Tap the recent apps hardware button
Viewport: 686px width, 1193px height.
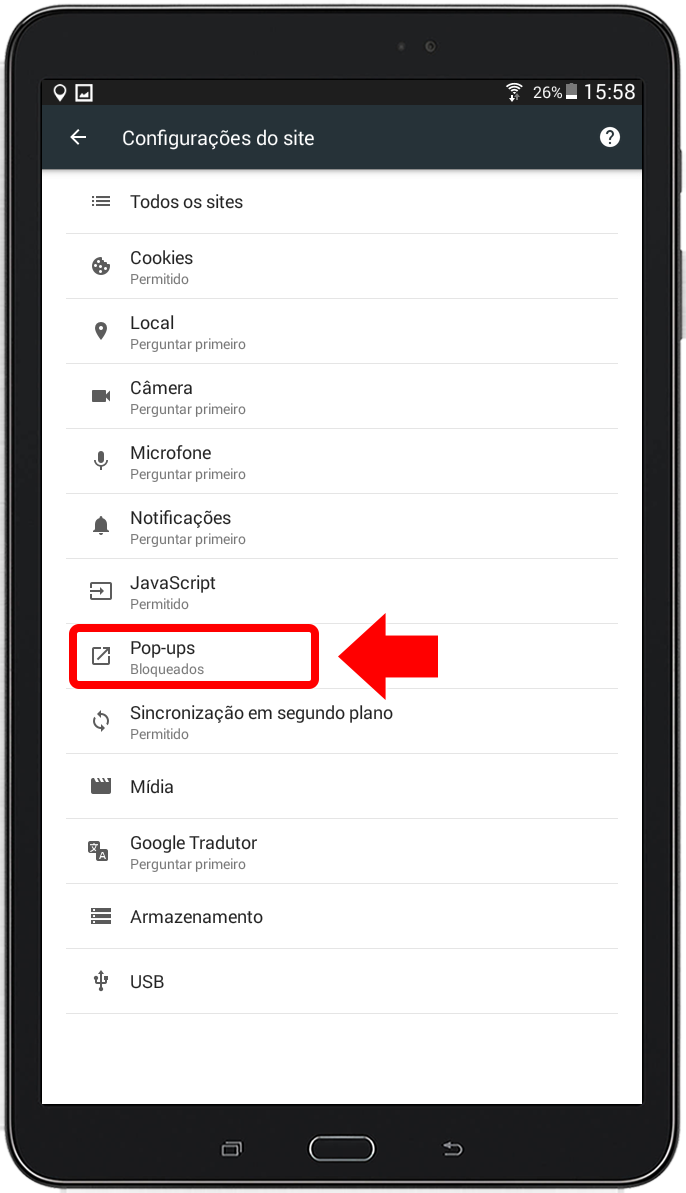(x=232, y=1149)
